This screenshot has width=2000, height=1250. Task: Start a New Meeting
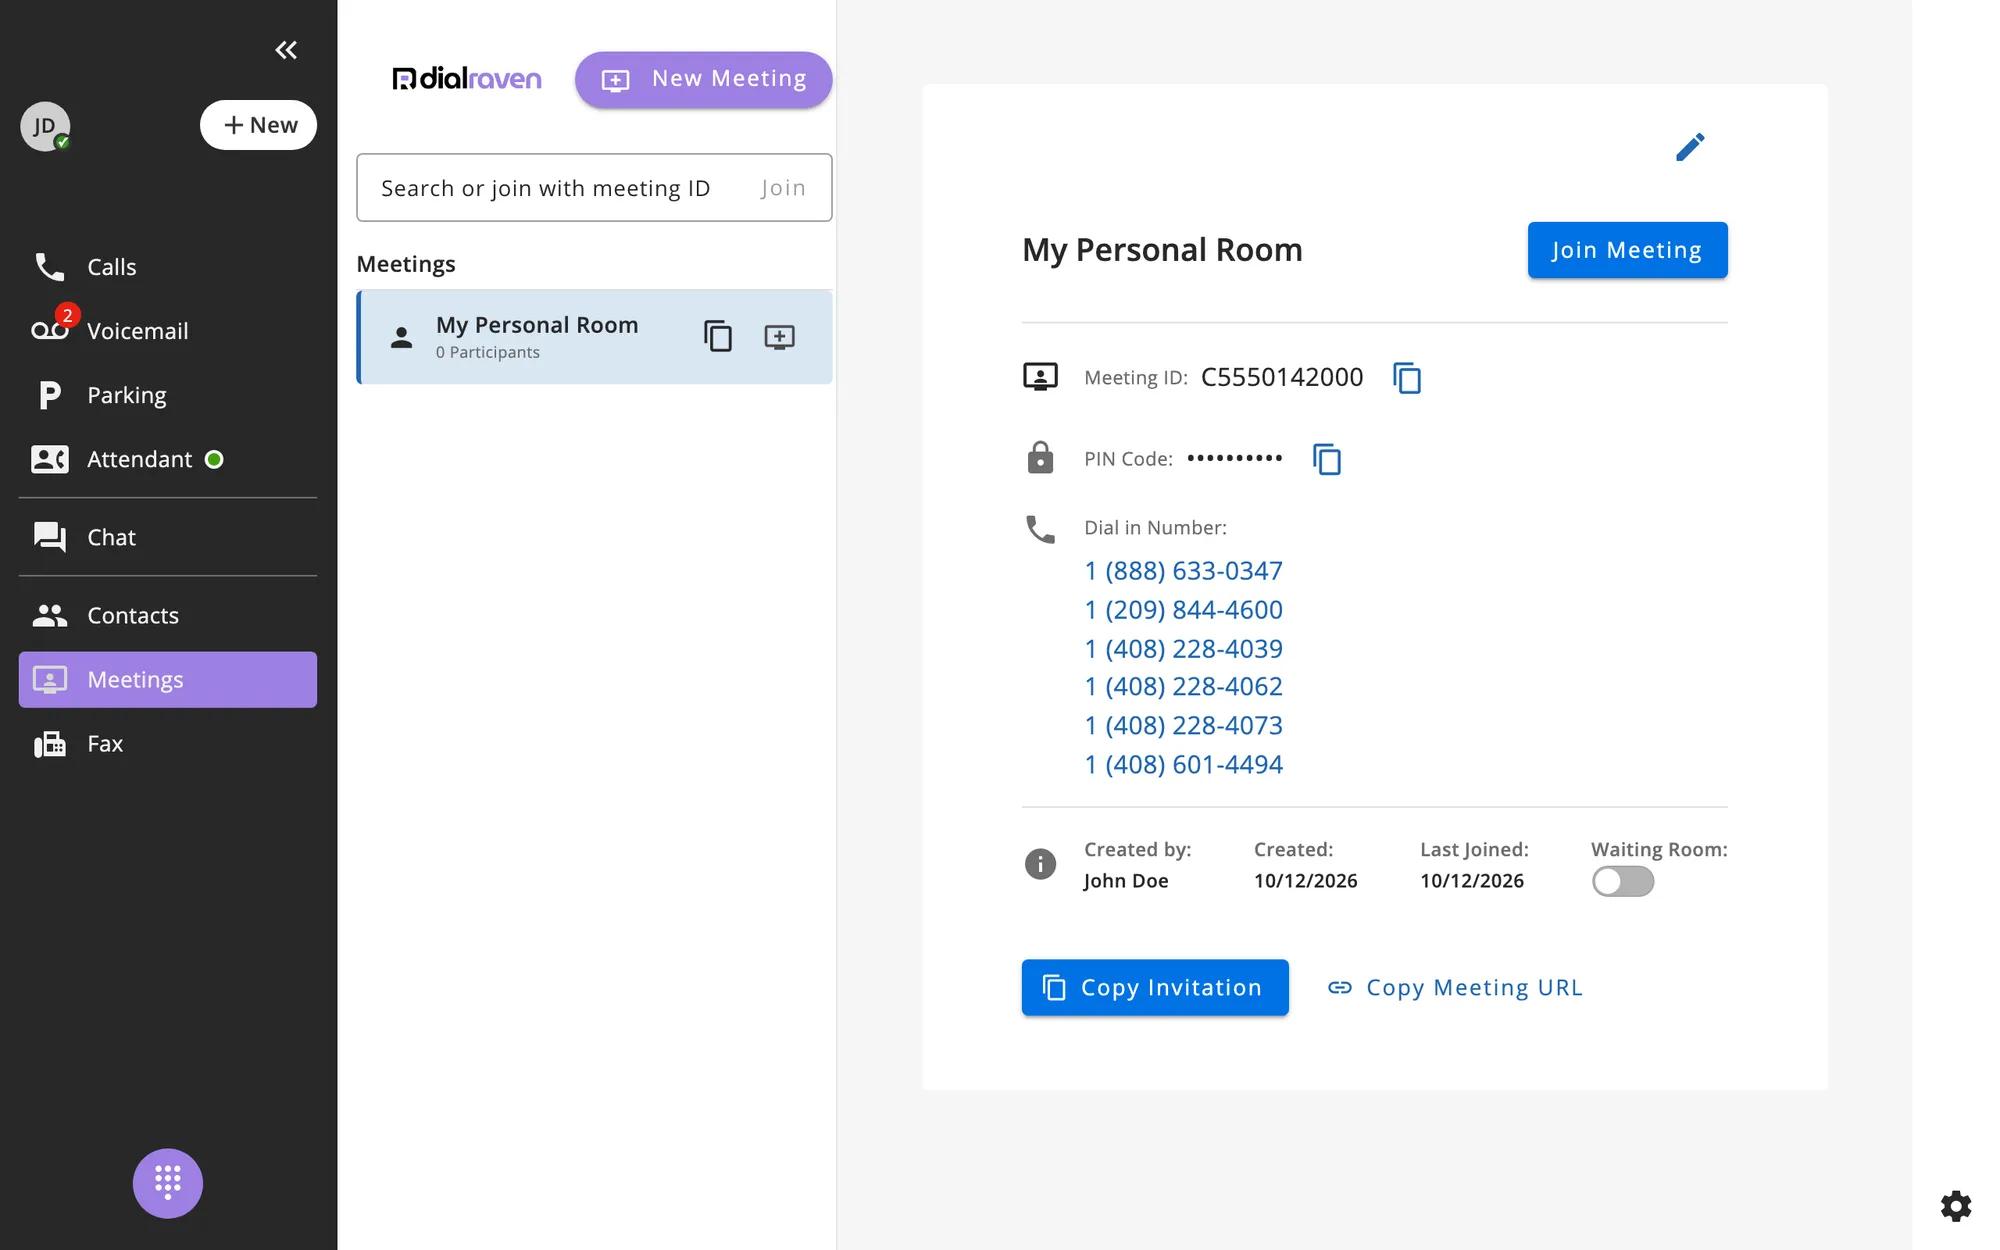703,79
